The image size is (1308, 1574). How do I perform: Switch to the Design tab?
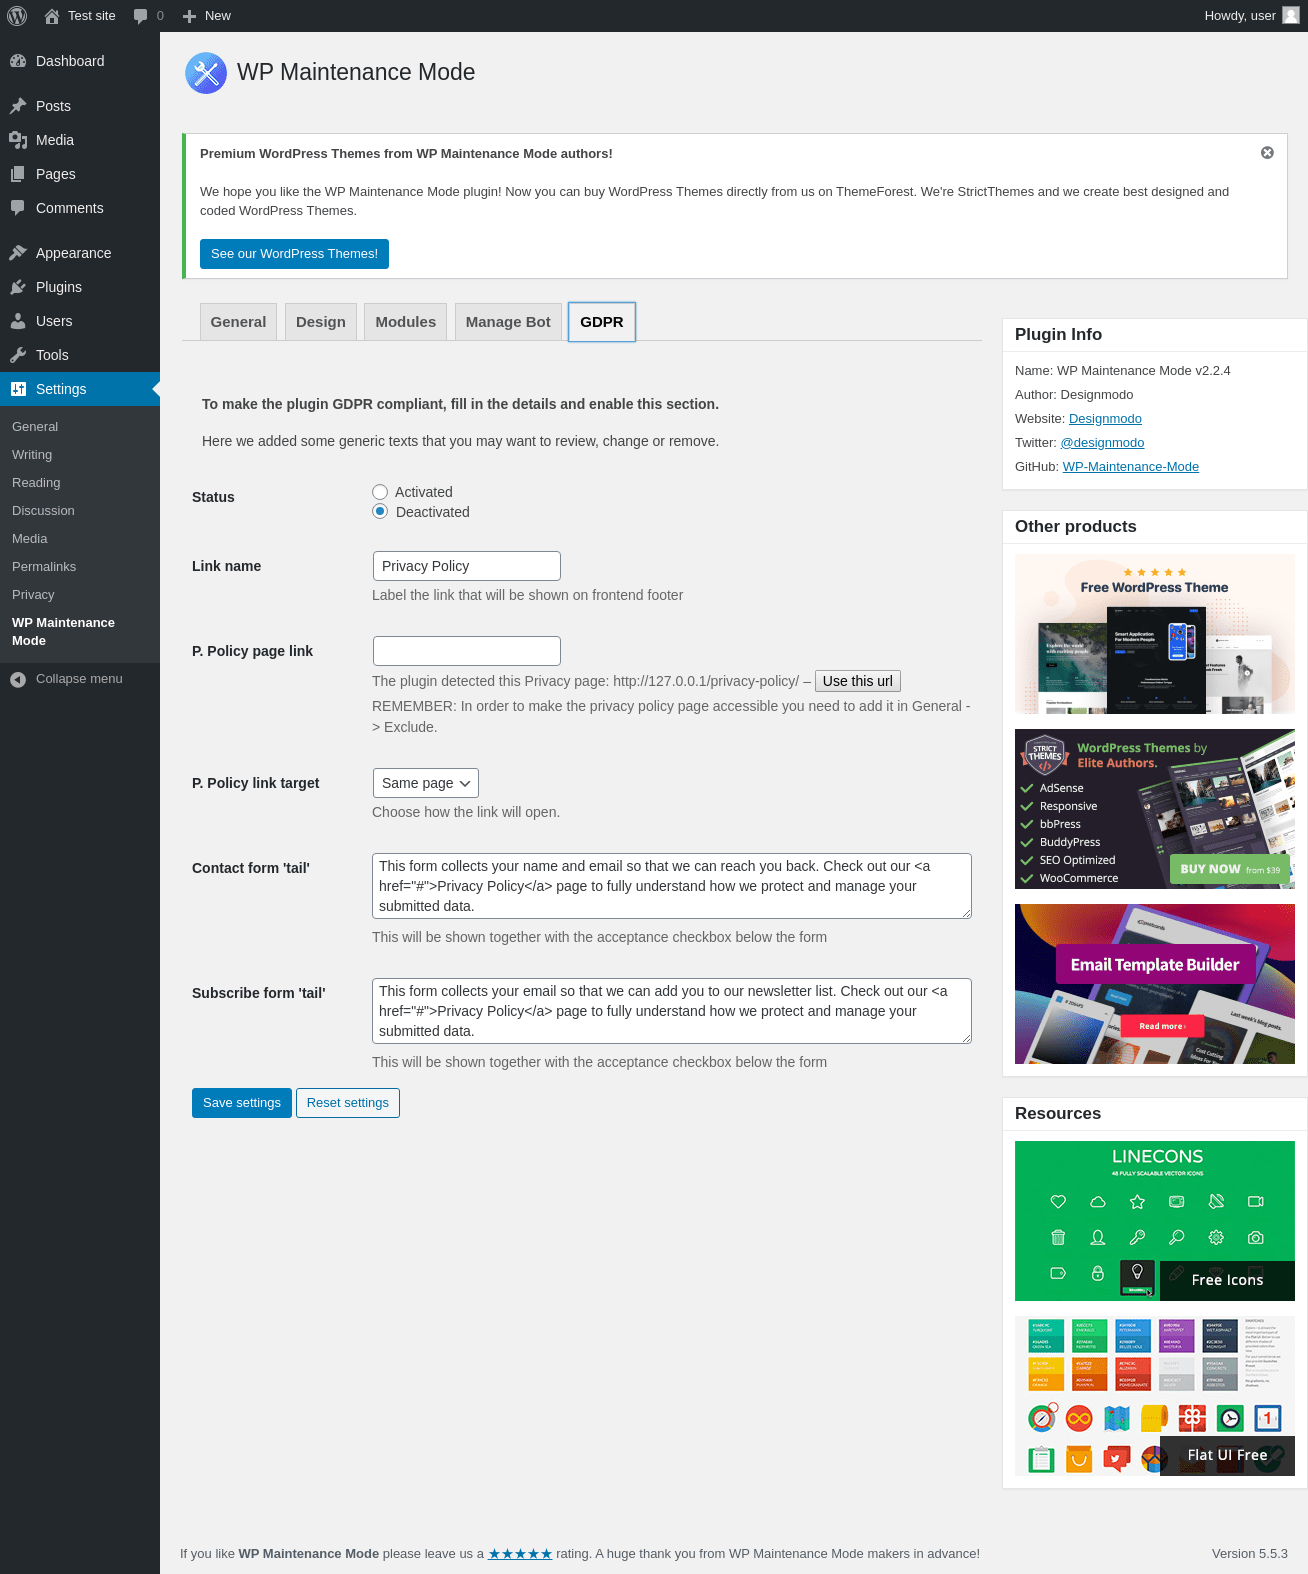(321, 322)
